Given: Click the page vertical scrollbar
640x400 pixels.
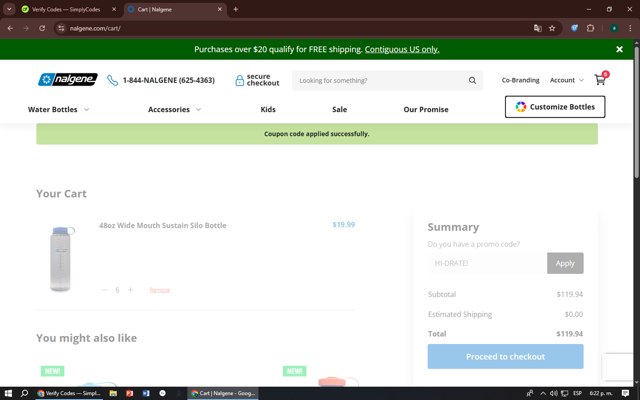Looking at the screenshot, I should 636,112.
